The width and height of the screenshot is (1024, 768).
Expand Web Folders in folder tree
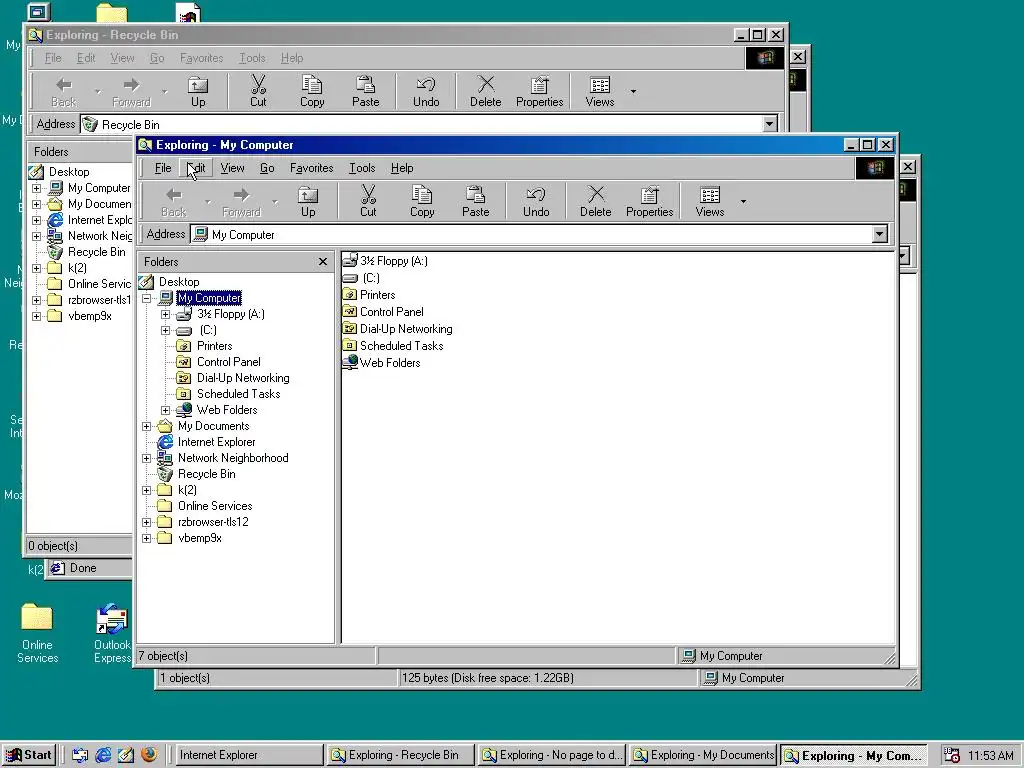(166, 410)
